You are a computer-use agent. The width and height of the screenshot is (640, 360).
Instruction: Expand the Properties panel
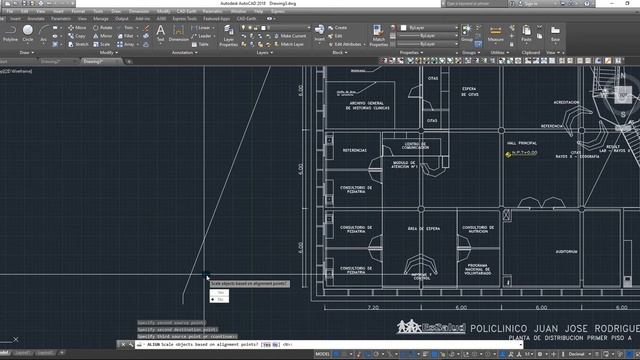pos(411,52)
